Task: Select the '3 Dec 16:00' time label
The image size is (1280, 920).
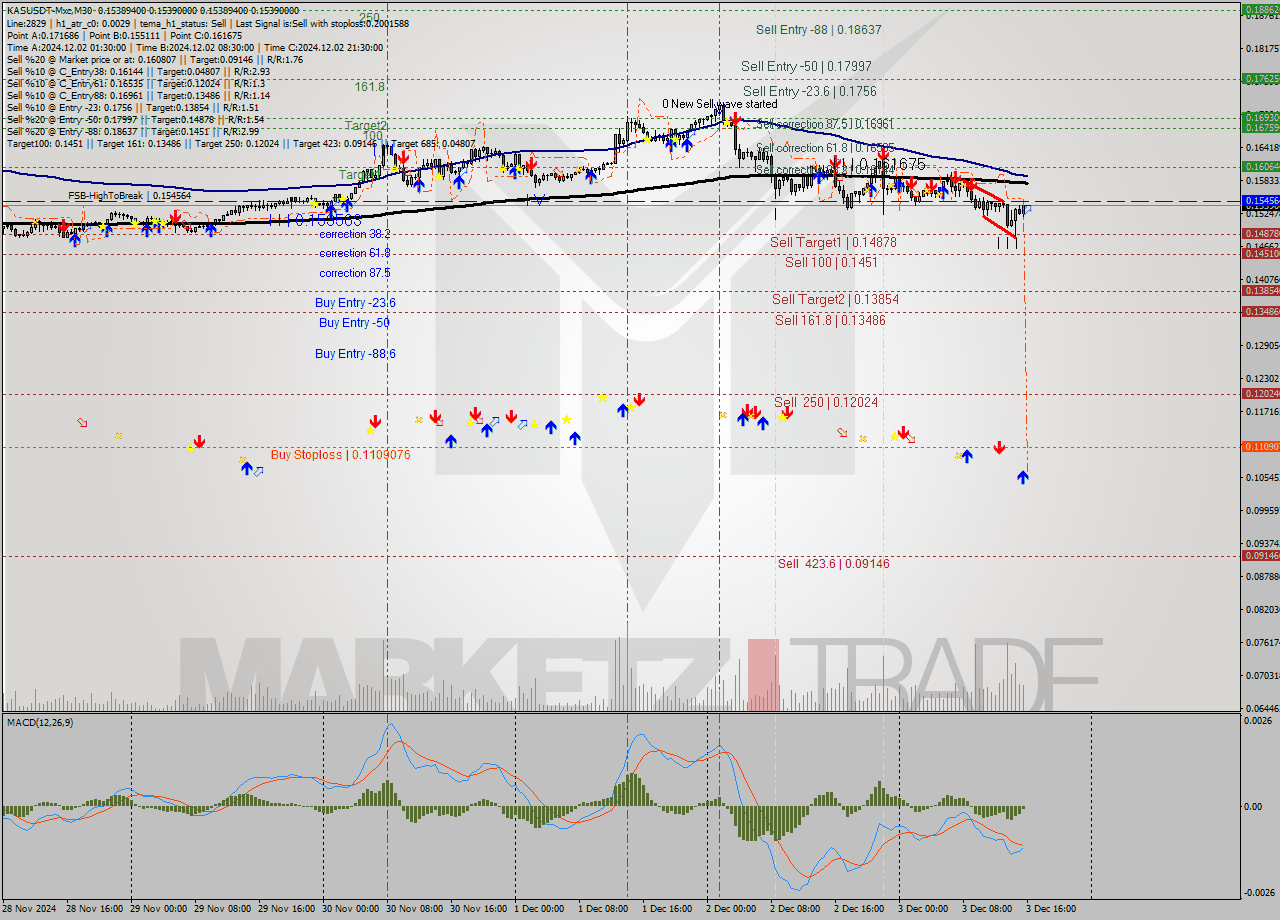Action: tap(1051, 909)
